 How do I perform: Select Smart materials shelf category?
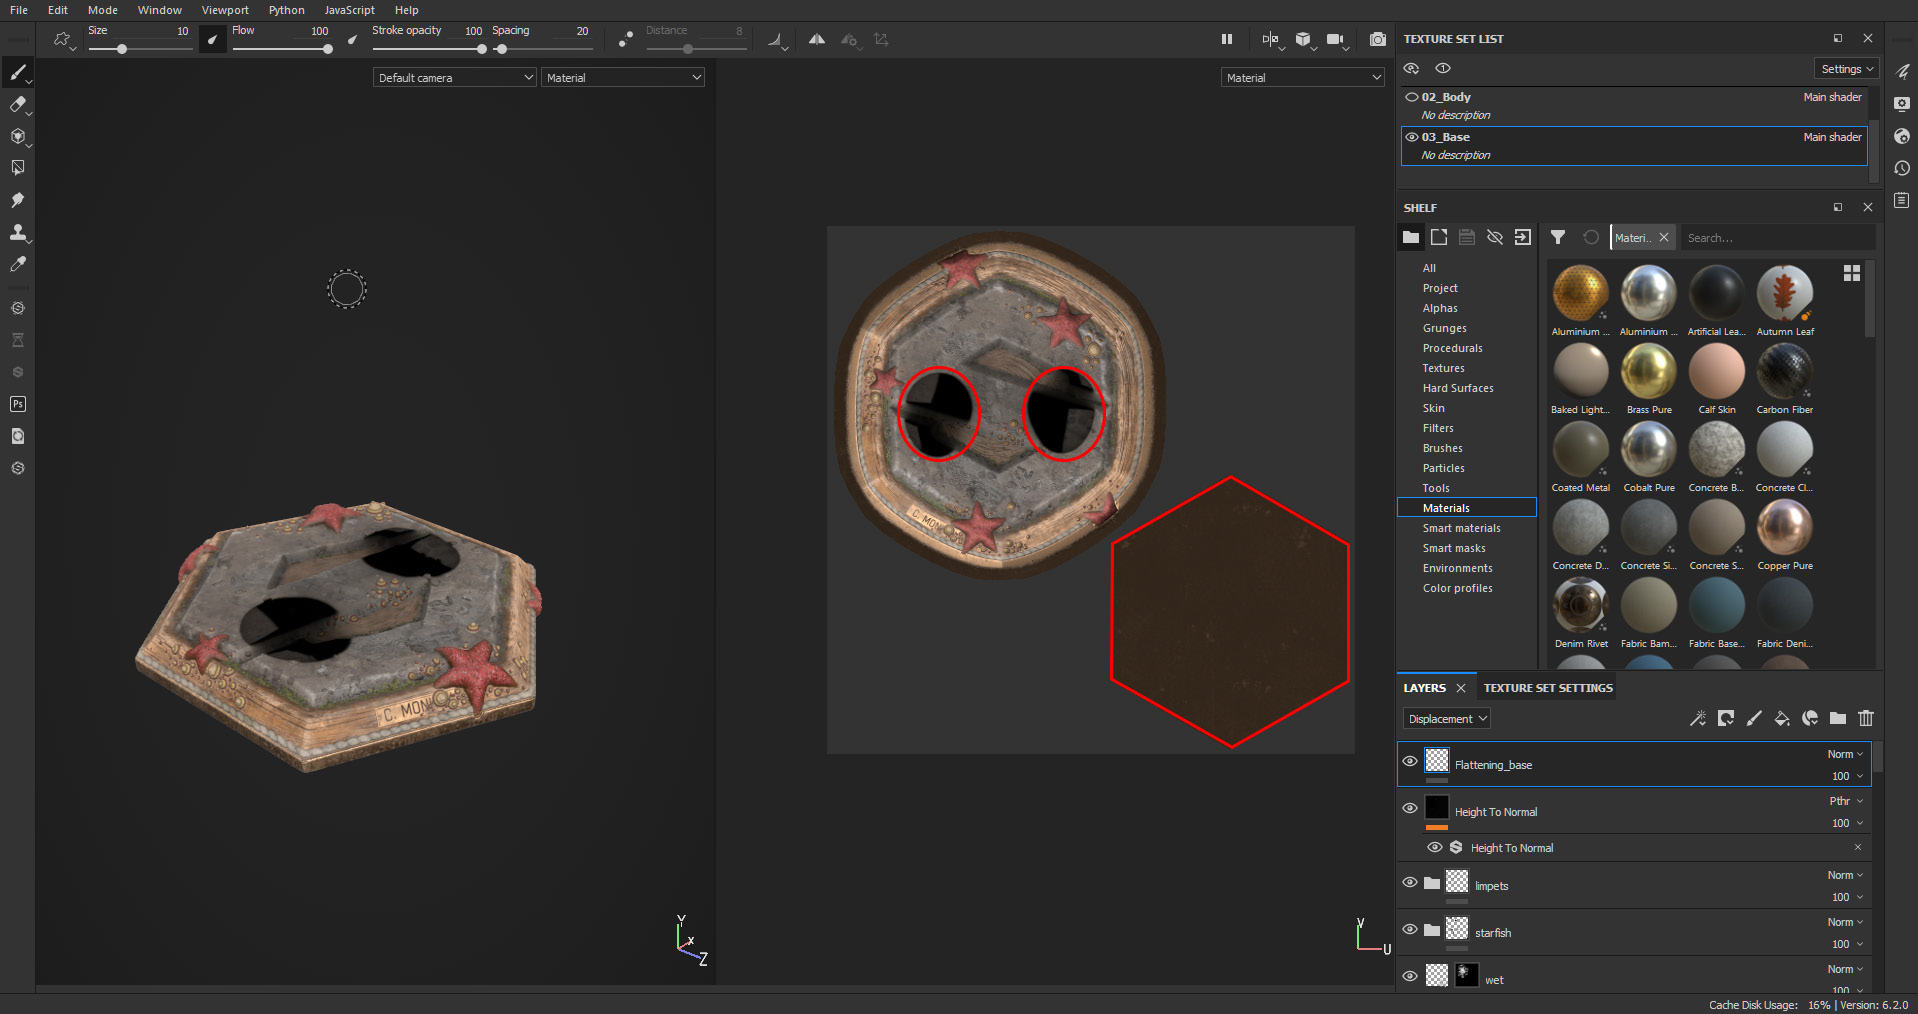tap(1461, 528)
